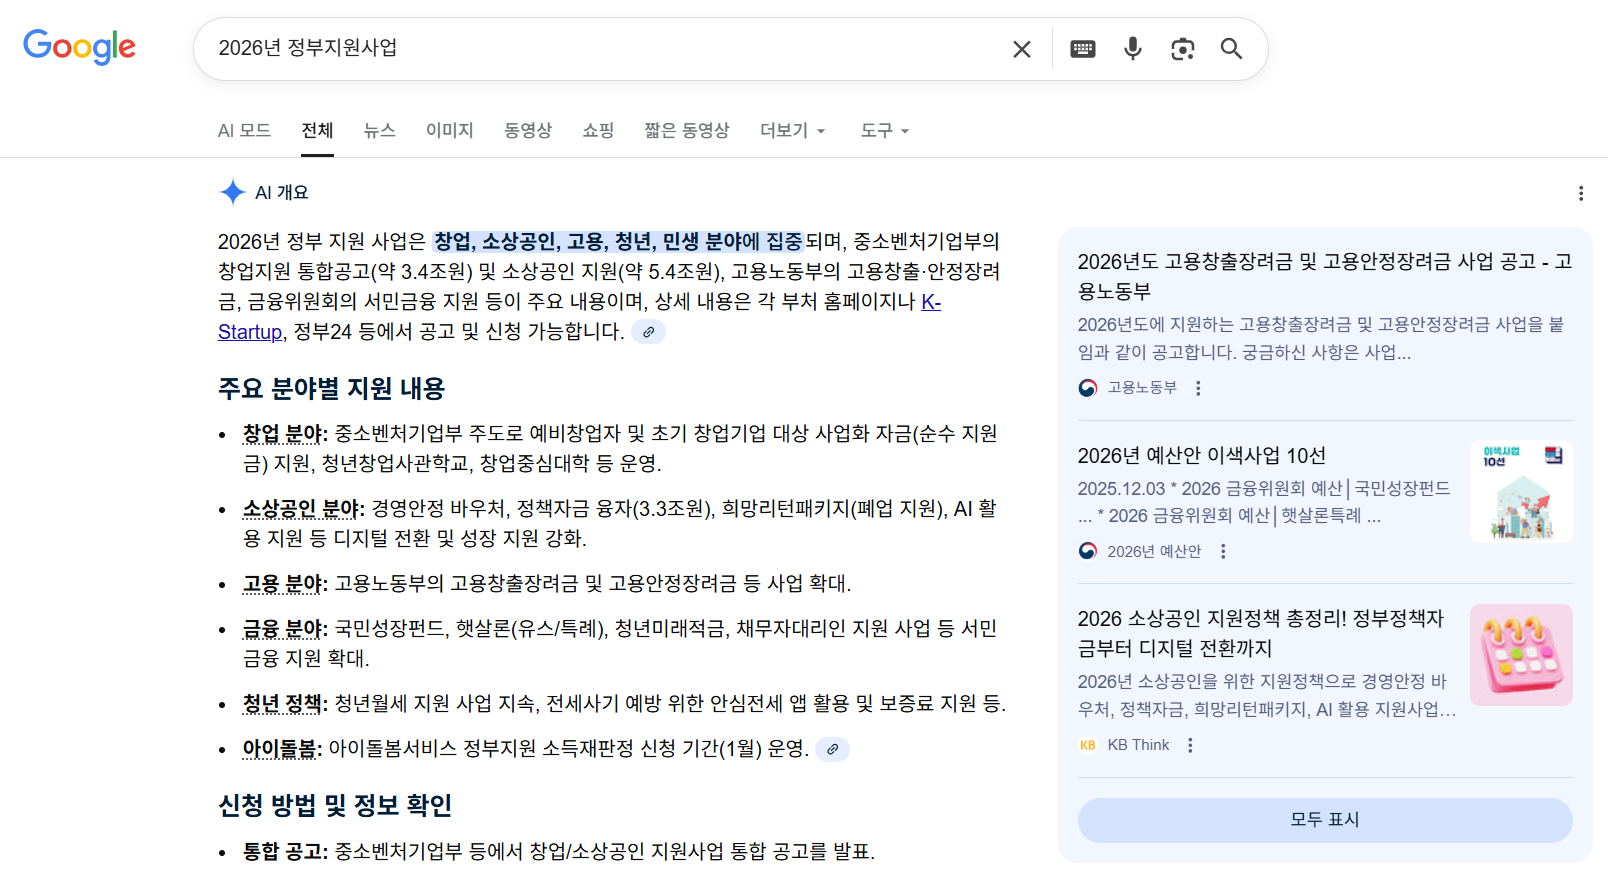This screenshot has height=870, width=1608.
Task: Select the 전체 results tab
Action: pos(318,130)
